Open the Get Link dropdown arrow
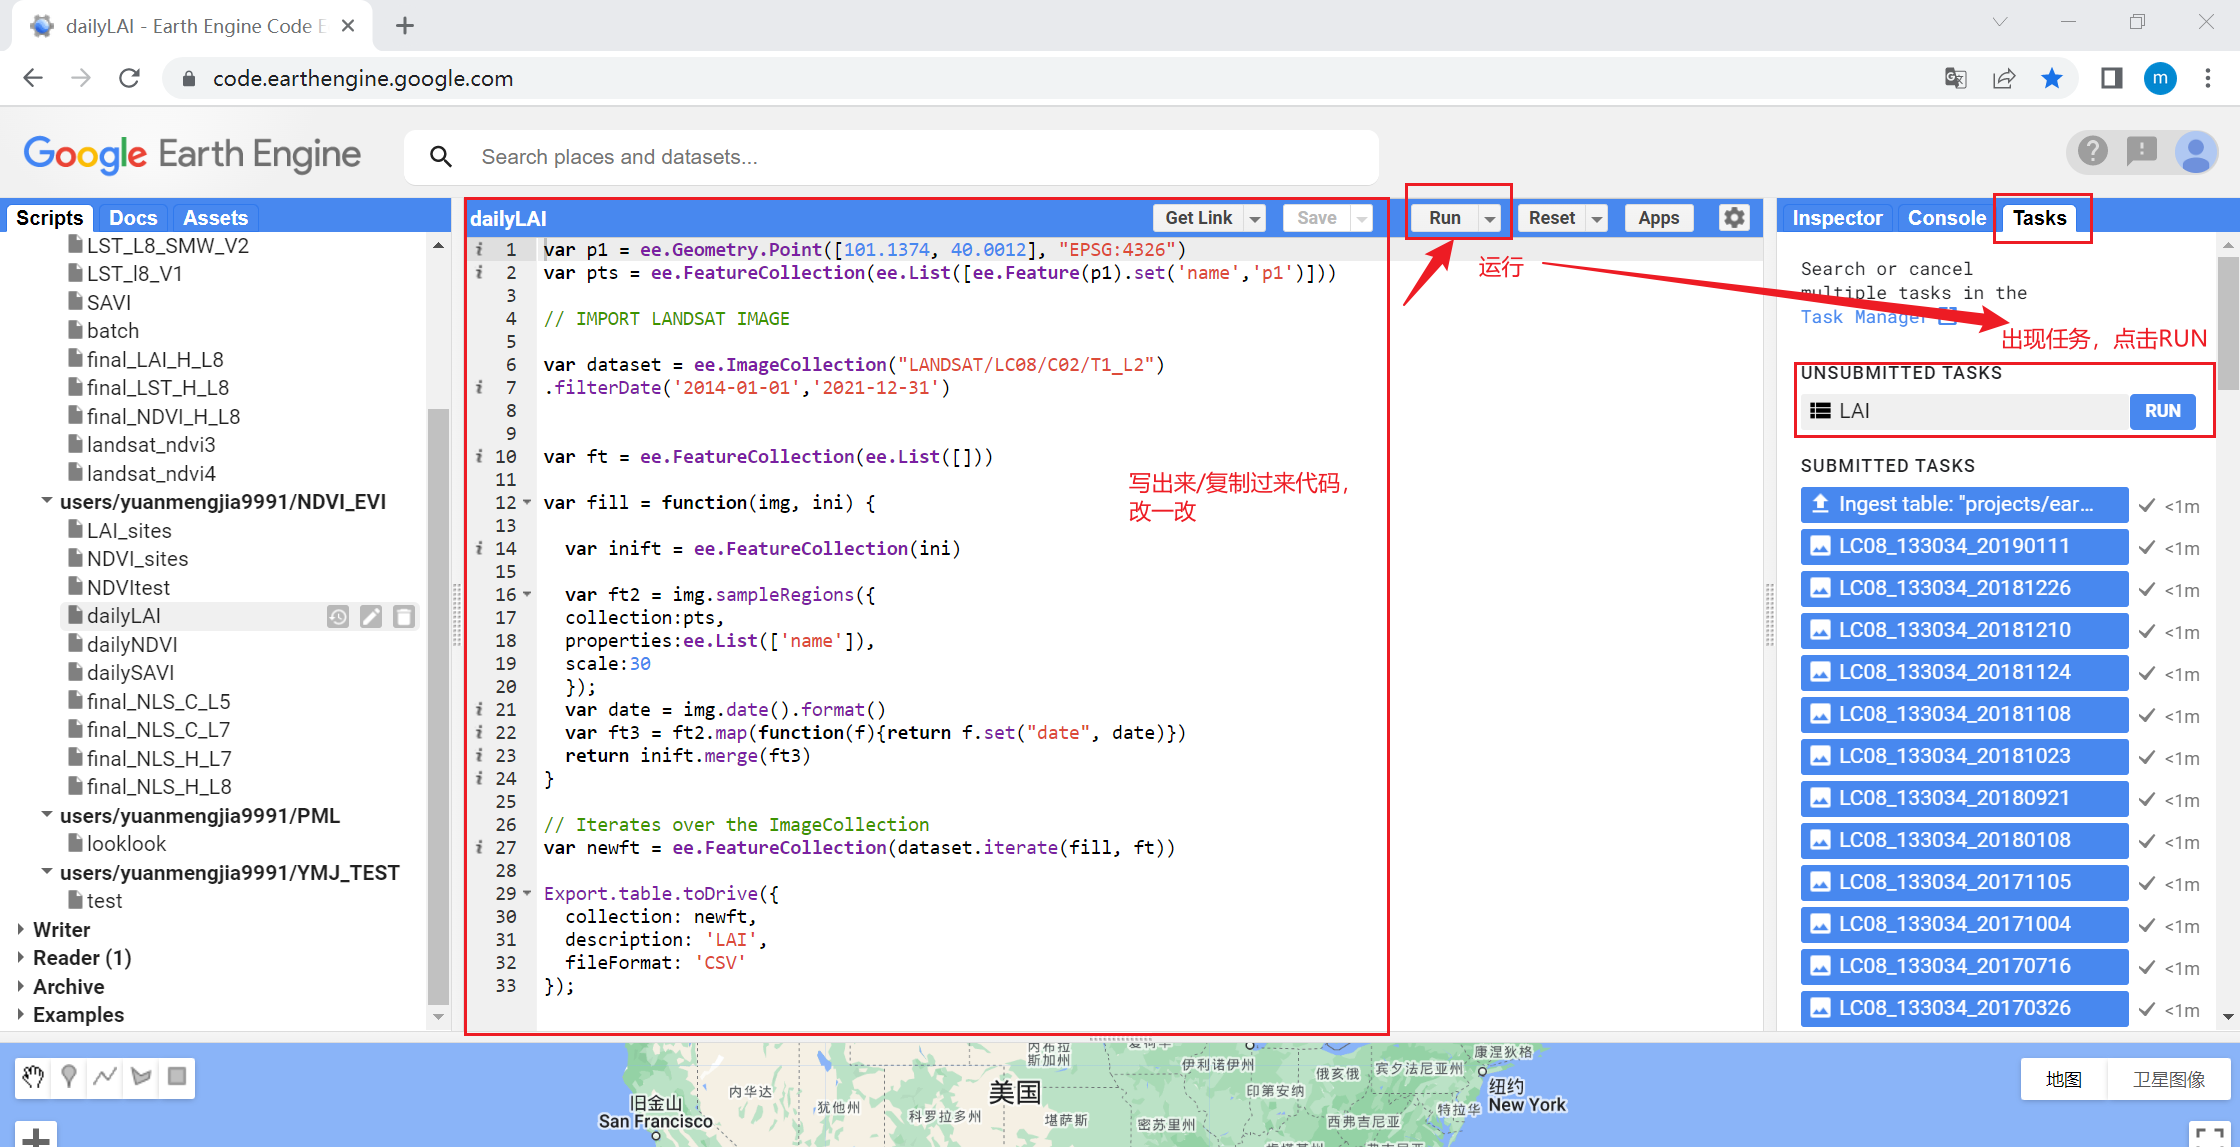 pyautogui.click(x=1255, y=218)
